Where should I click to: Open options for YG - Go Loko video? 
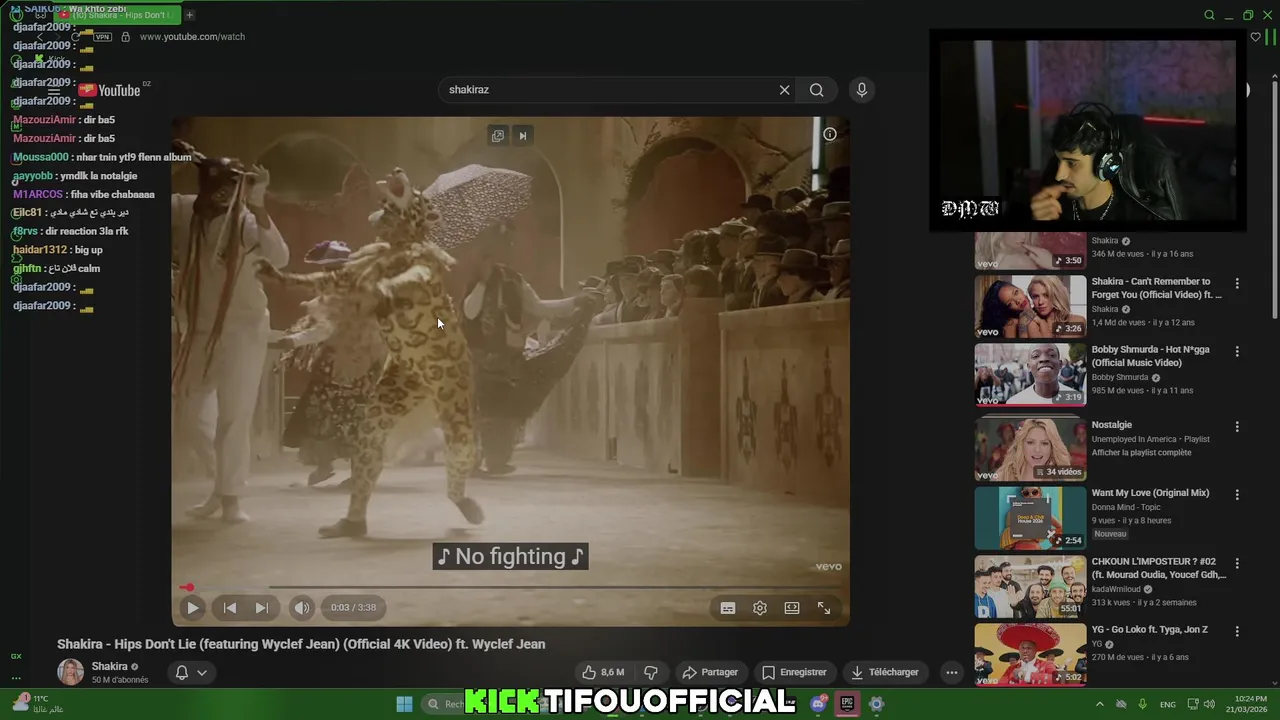pyautogui.click(x=1237, y=632)
